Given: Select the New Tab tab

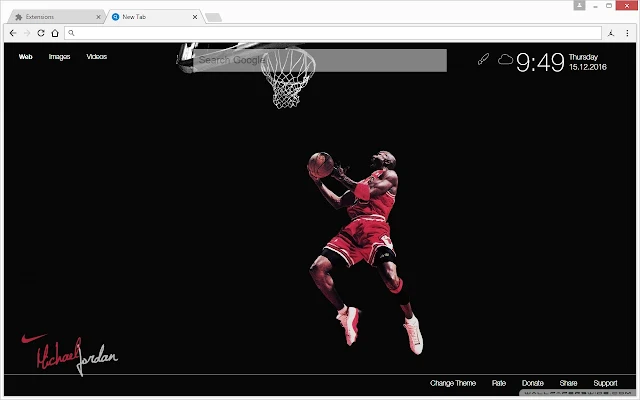Looking at the screenshot, I should pos(155,17).
